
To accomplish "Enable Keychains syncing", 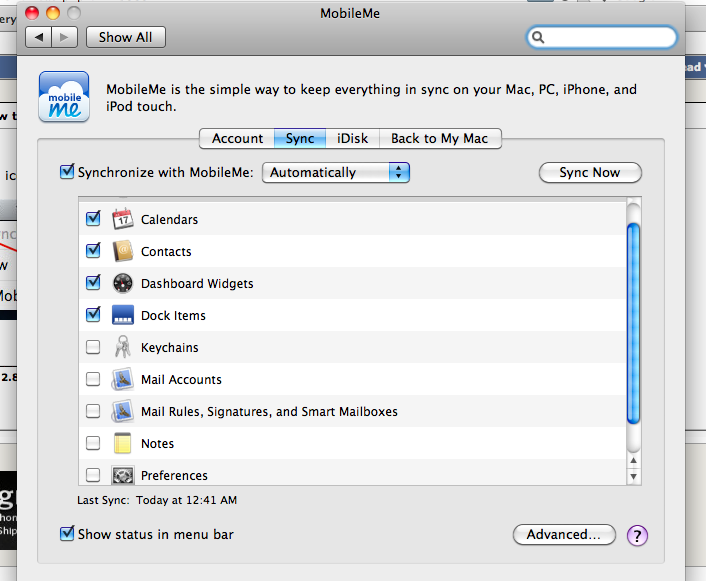I will [93, 347].
